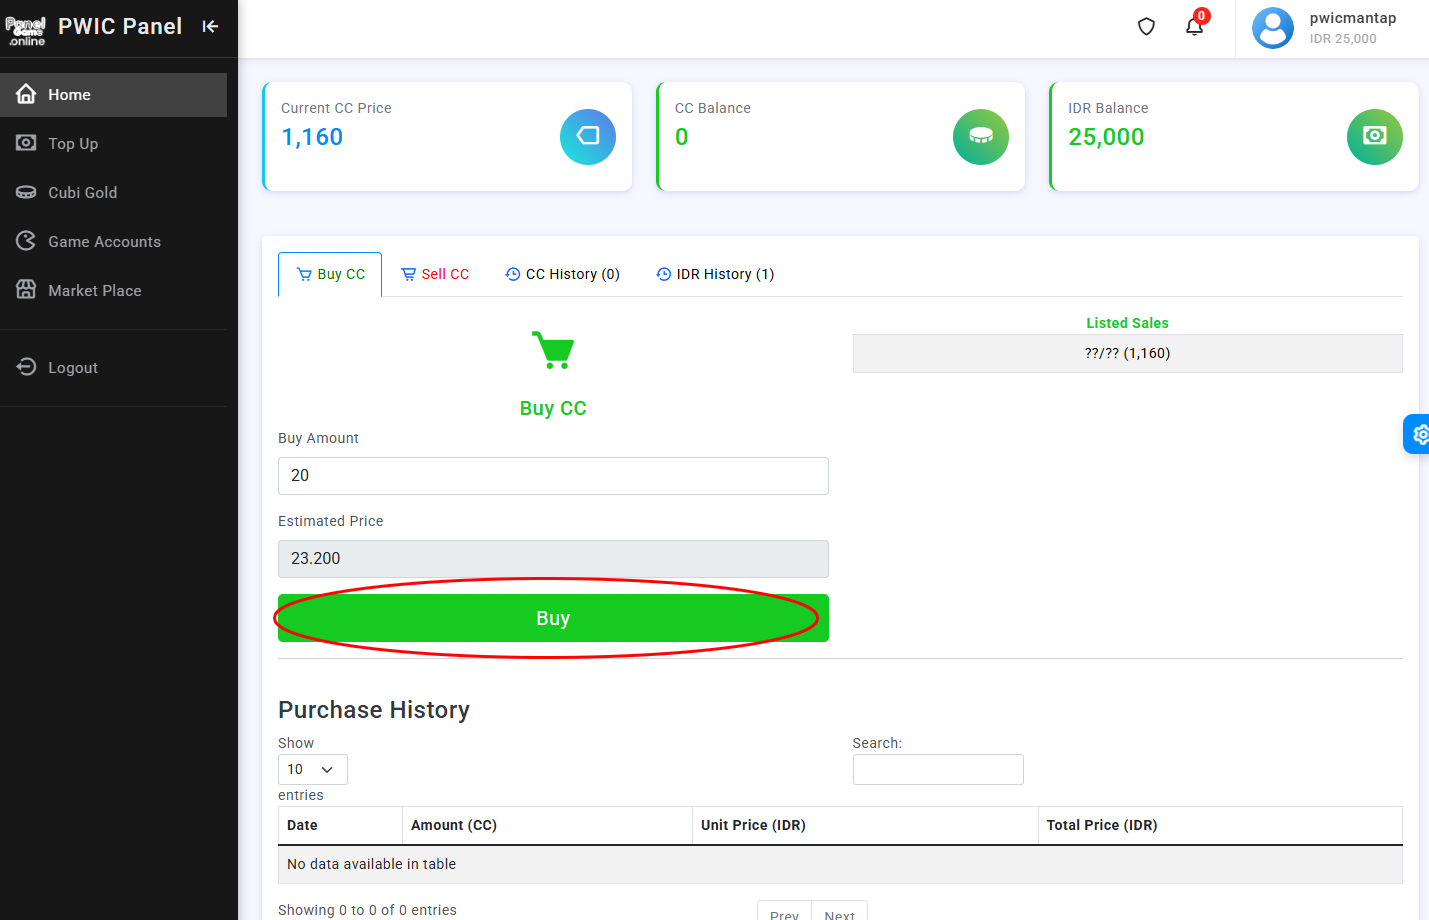The width and height of the screenshot is (1429, 920).
Task: Open Game Accounts in sidebar
Action: point(104,242)
